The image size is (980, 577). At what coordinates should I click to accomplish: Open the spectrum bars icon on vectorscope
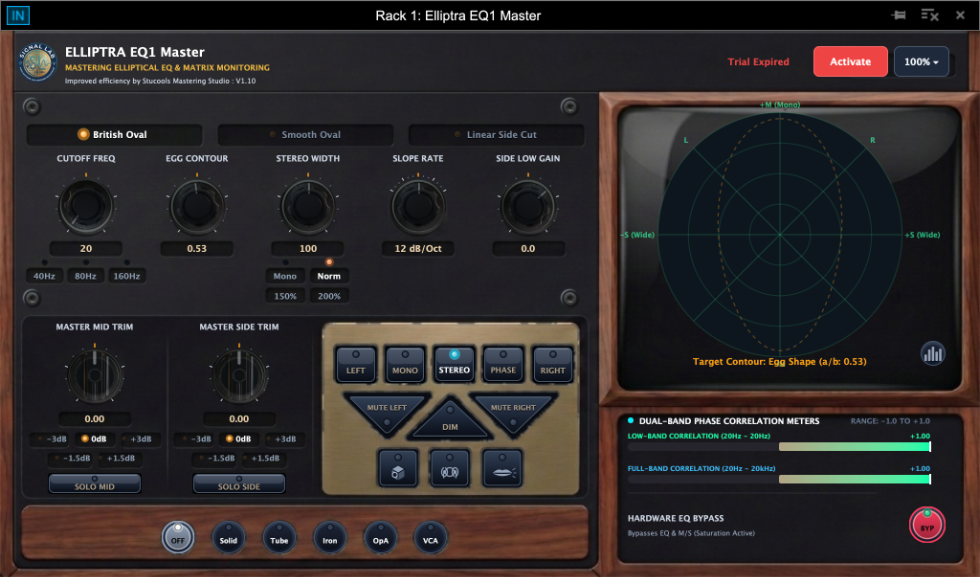click(932, 354)
